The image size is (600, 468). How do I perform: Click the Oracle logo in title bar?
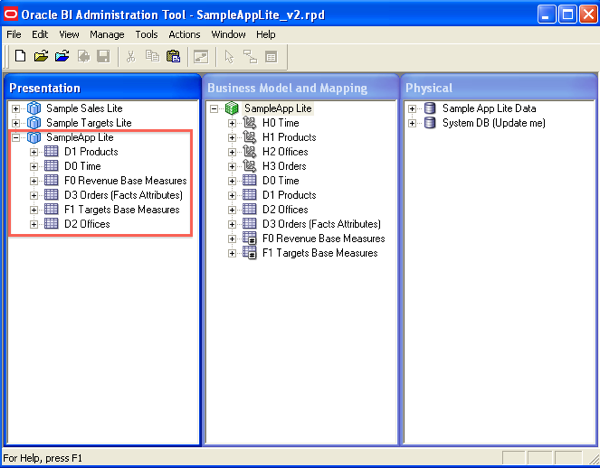11,14
